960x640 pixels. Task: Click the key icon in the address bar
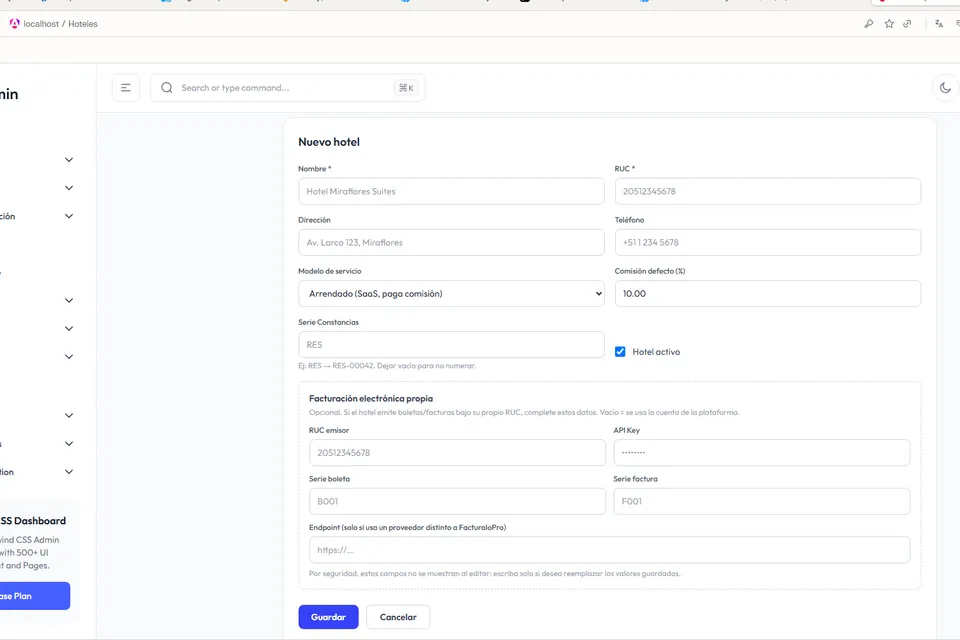tap(869, 24)
